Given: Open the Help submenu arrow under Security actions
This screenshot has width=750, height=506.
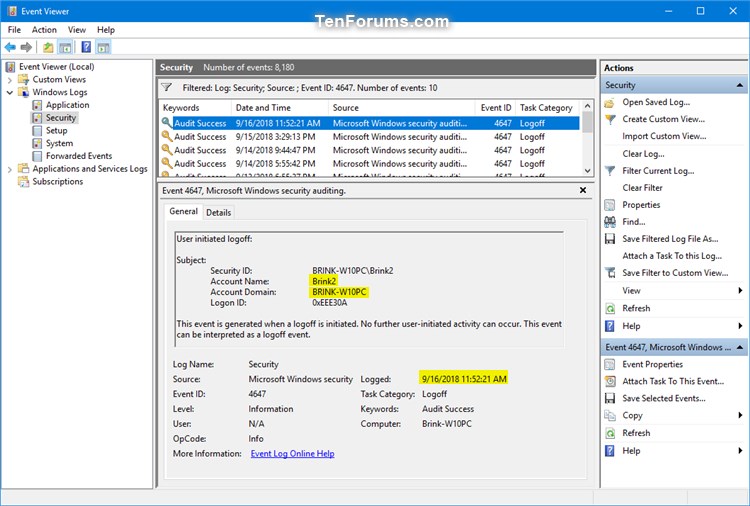Looking at the screenshot, I should click(x=740, y=326).
